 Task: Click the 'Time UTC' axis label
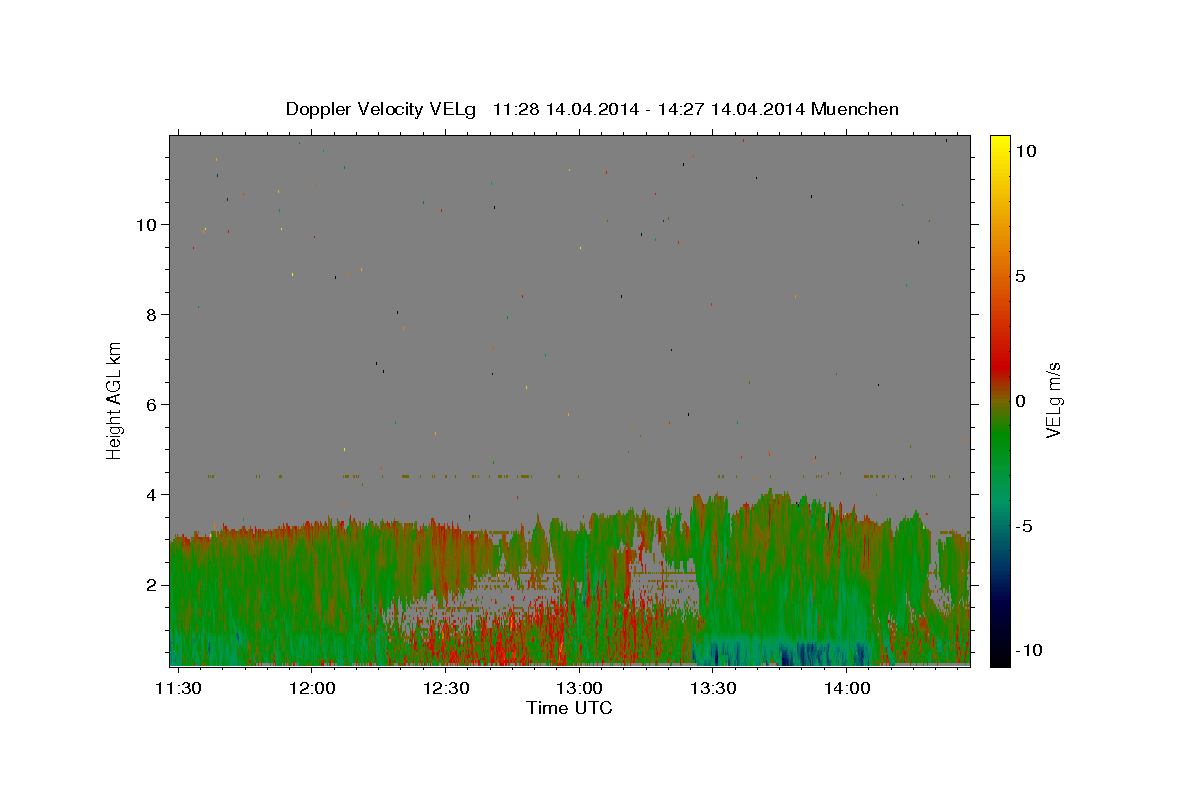click(x=569, y=708)
